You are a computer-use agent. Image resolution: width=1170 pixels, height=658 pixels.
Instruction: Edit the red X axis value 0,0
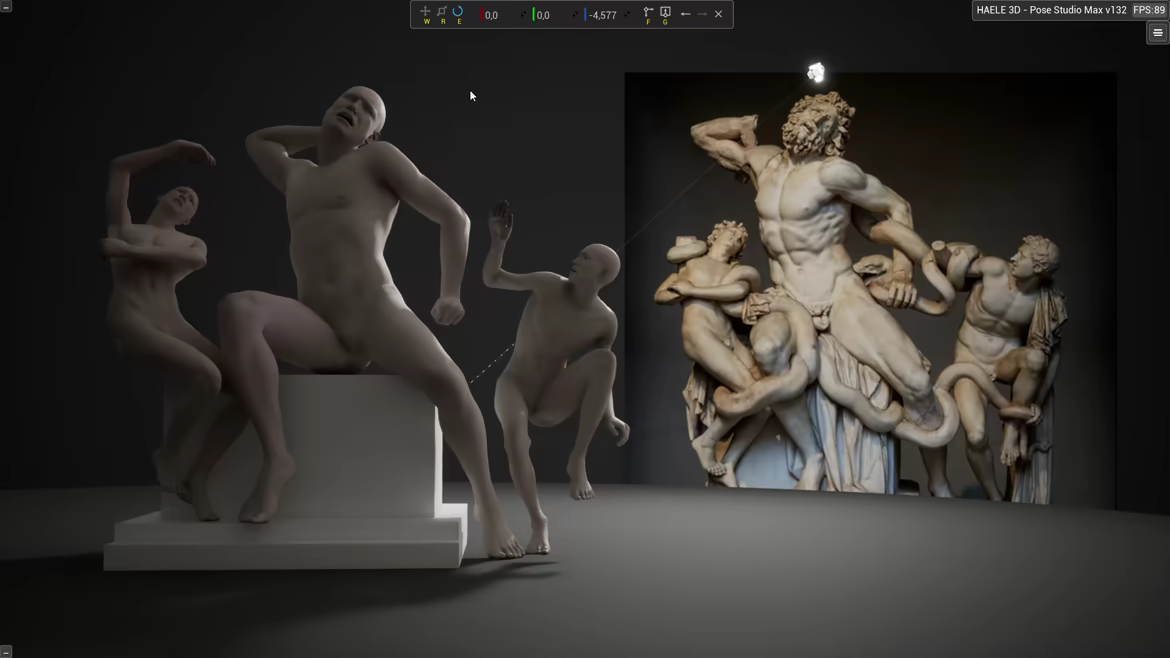coord(490,15)
